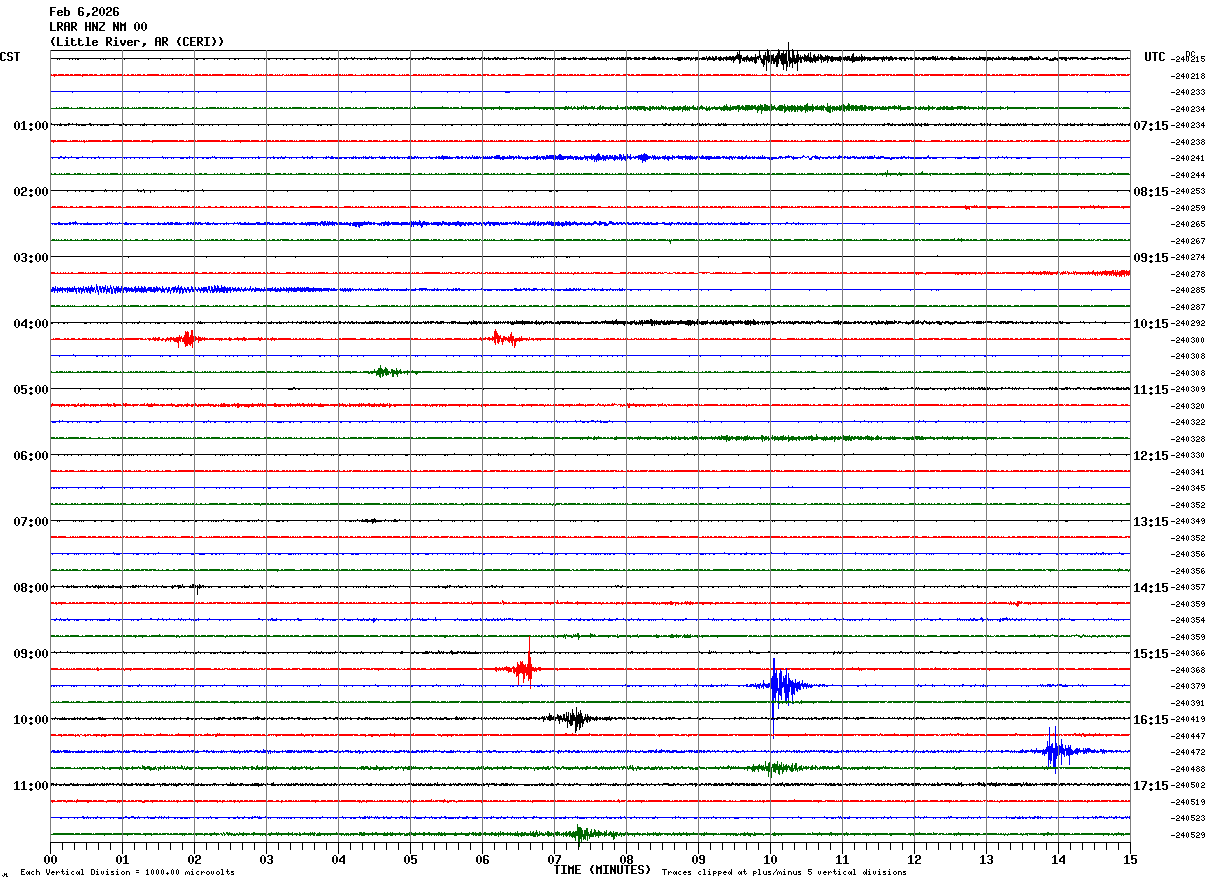The width and height of the screenshot is (1210, 886).
Task: Click the 16:15 UTC time label
Action: 1151,719
